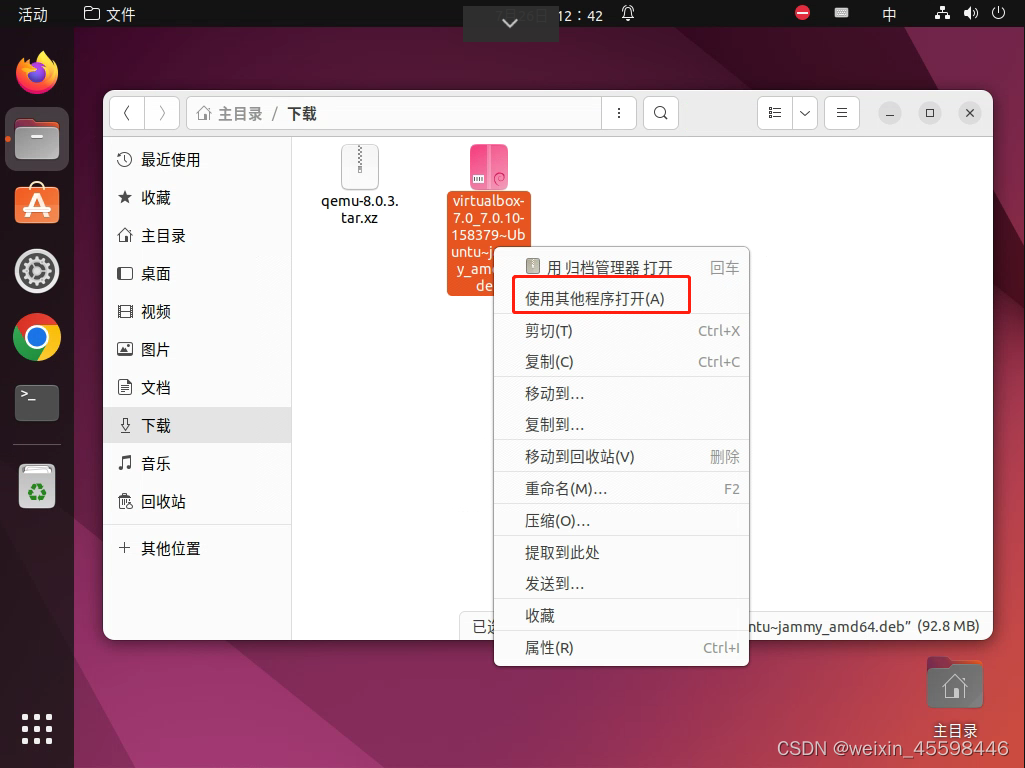
Task: Open notification bell in top bar
Action: (628, 13)
